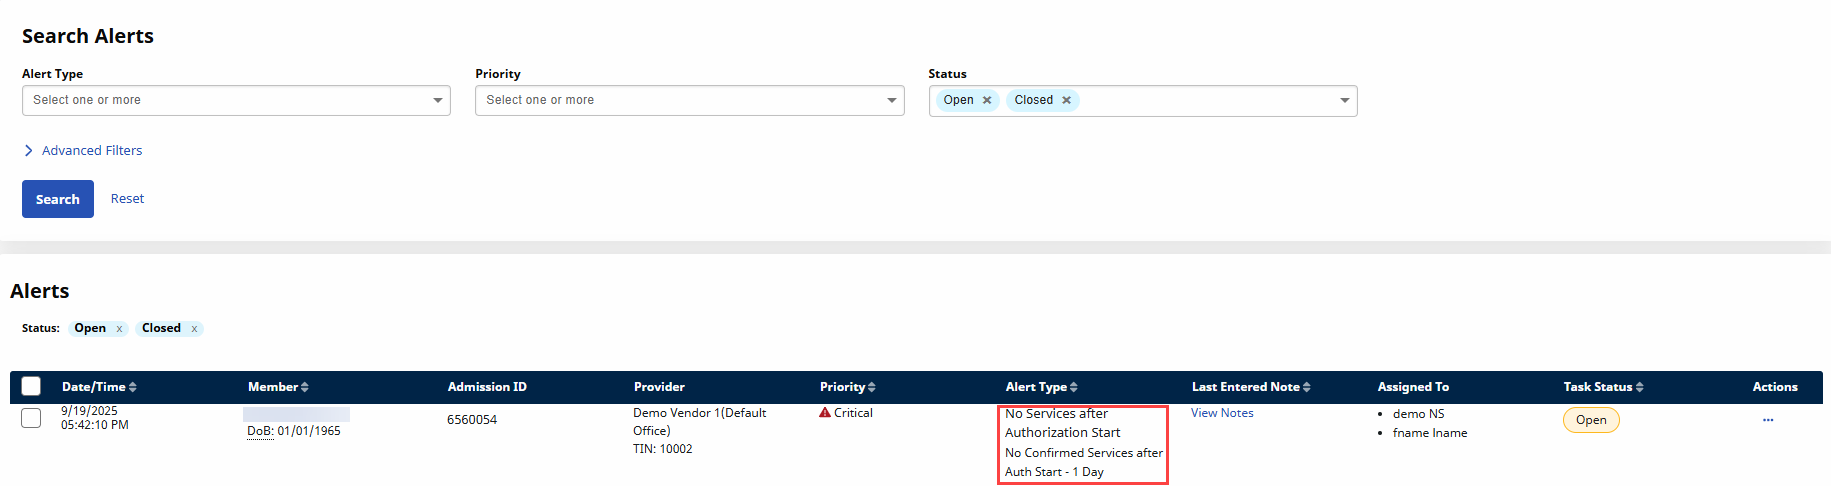Select the 9/19/2025 alert row checkbox
1831x486 pixels.
[31, 418]
